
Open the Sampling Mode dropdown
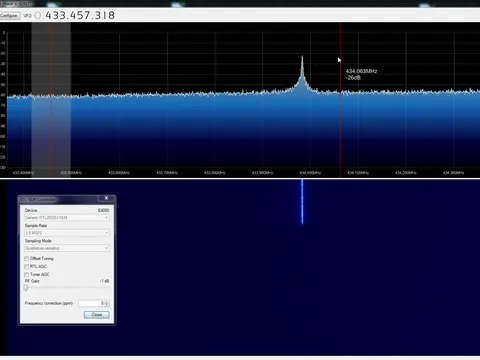pos(67,248)
